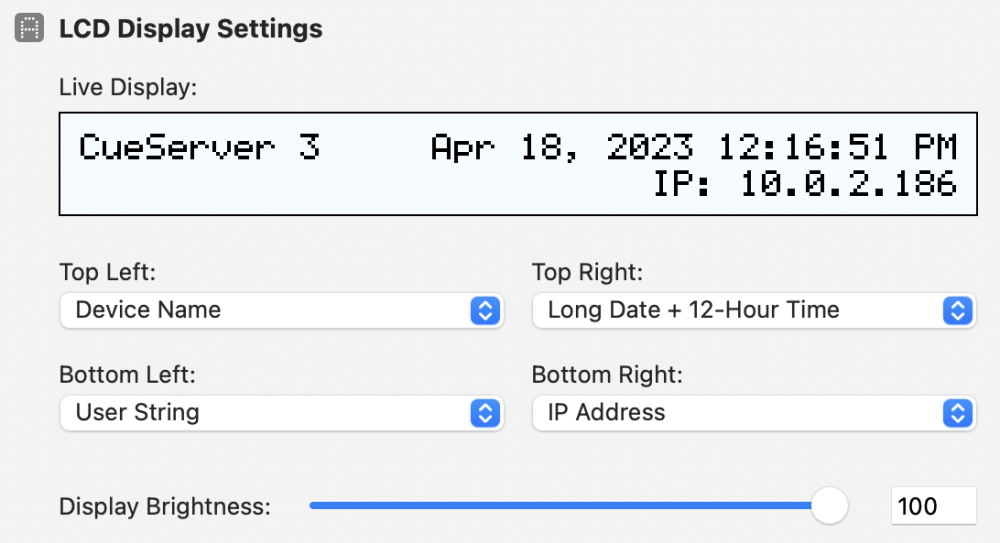
Task: Click blue chevron arrows beside Device Name
Action: (484, 310)
